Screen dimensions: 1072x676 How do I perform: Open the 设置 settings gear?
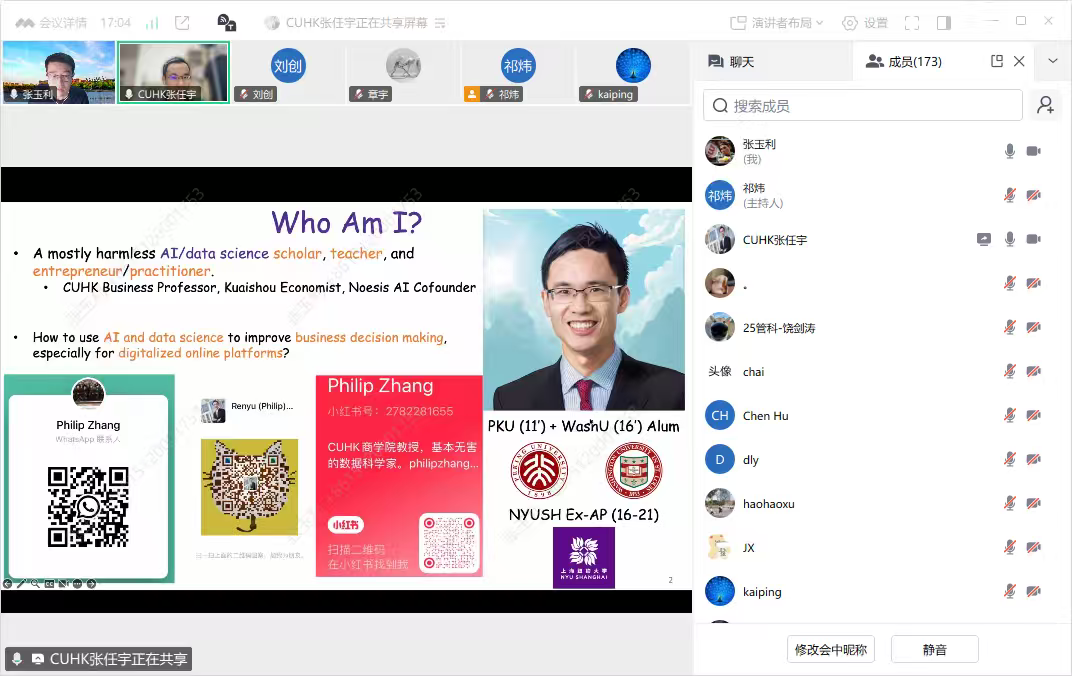coord(865,22)
